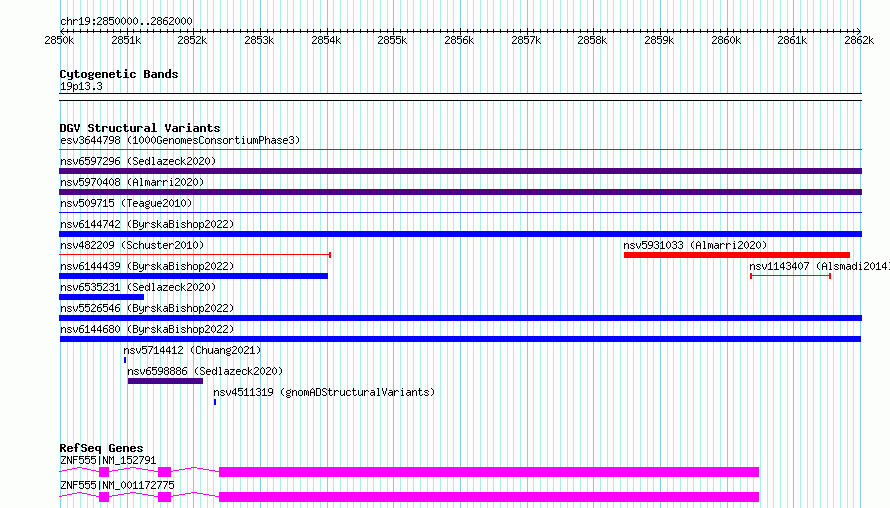Screen dimensions: 890x508
Task: Open the nsv6535231 (Sedlazeck2020) label
Action: pos(138,287)
